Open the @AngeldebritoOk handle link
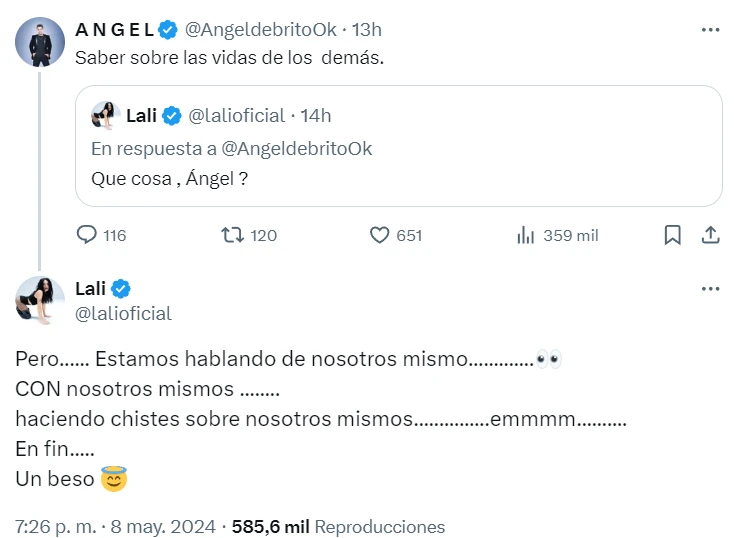The width and height of the screenshot is (734, 538). point(261,30)
